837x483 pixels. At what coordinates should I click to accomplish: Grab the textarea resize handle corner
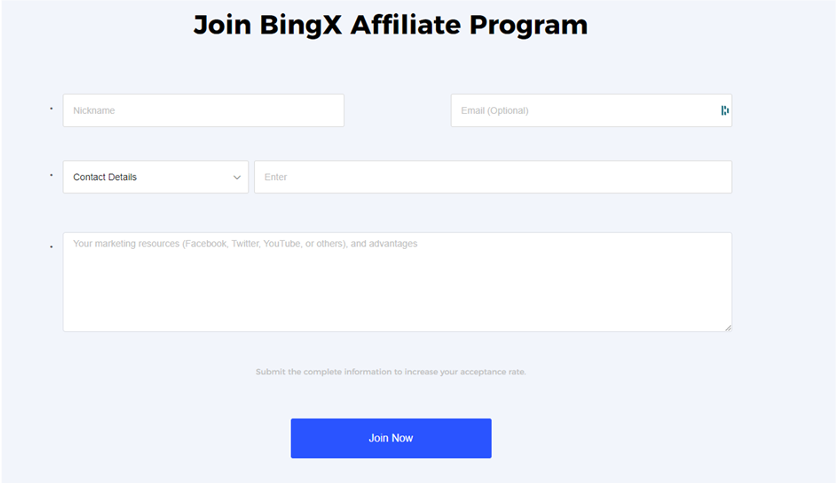[x=728, y=328]
